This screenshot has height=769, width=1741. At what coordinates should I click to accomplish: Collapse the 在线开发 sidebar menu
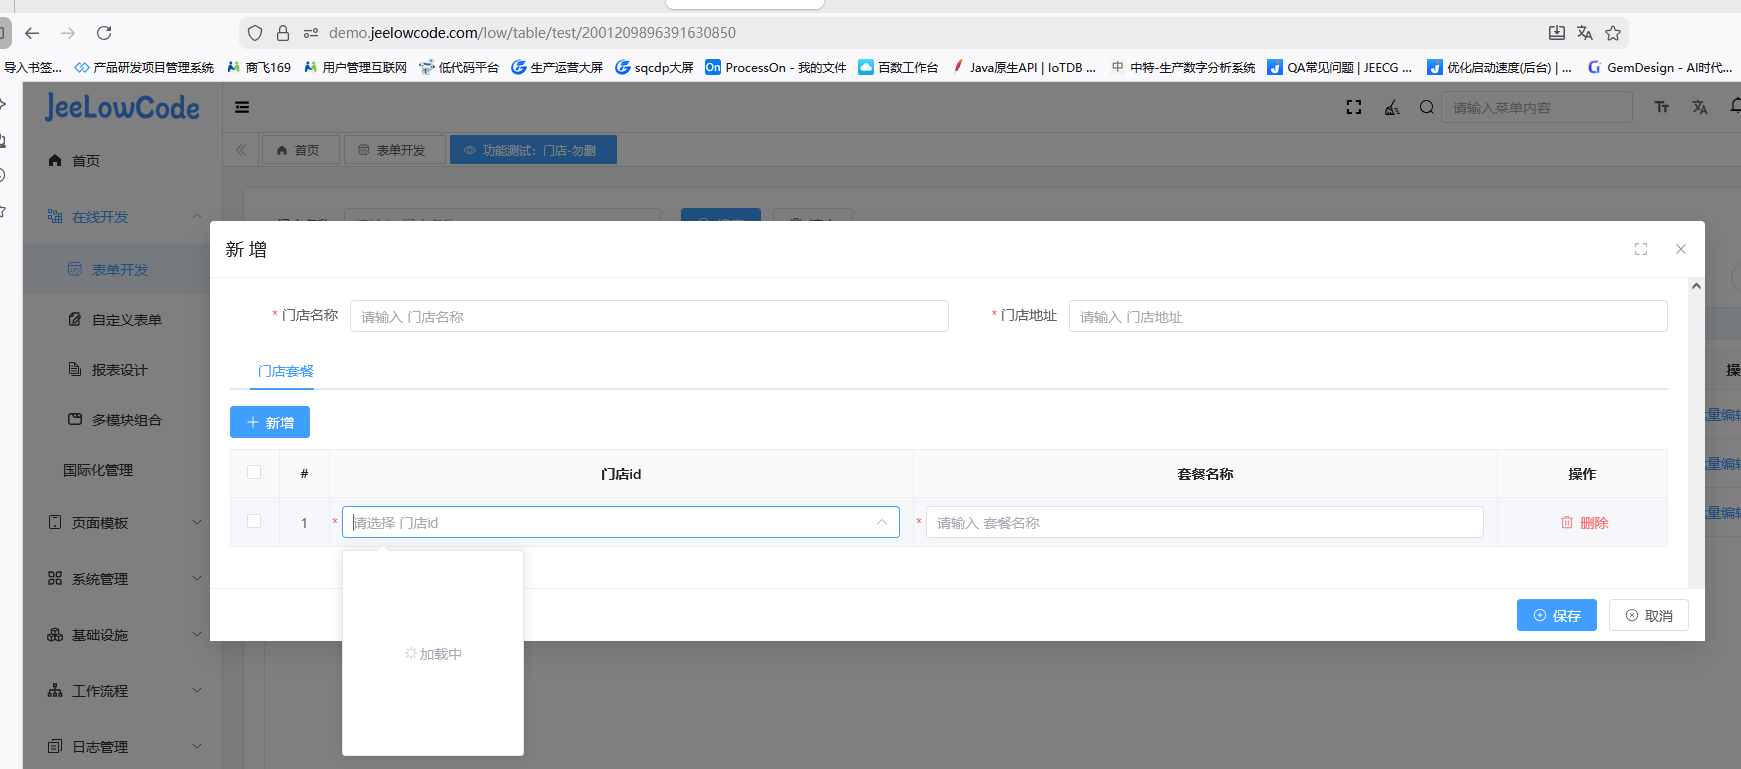point(124,217)
